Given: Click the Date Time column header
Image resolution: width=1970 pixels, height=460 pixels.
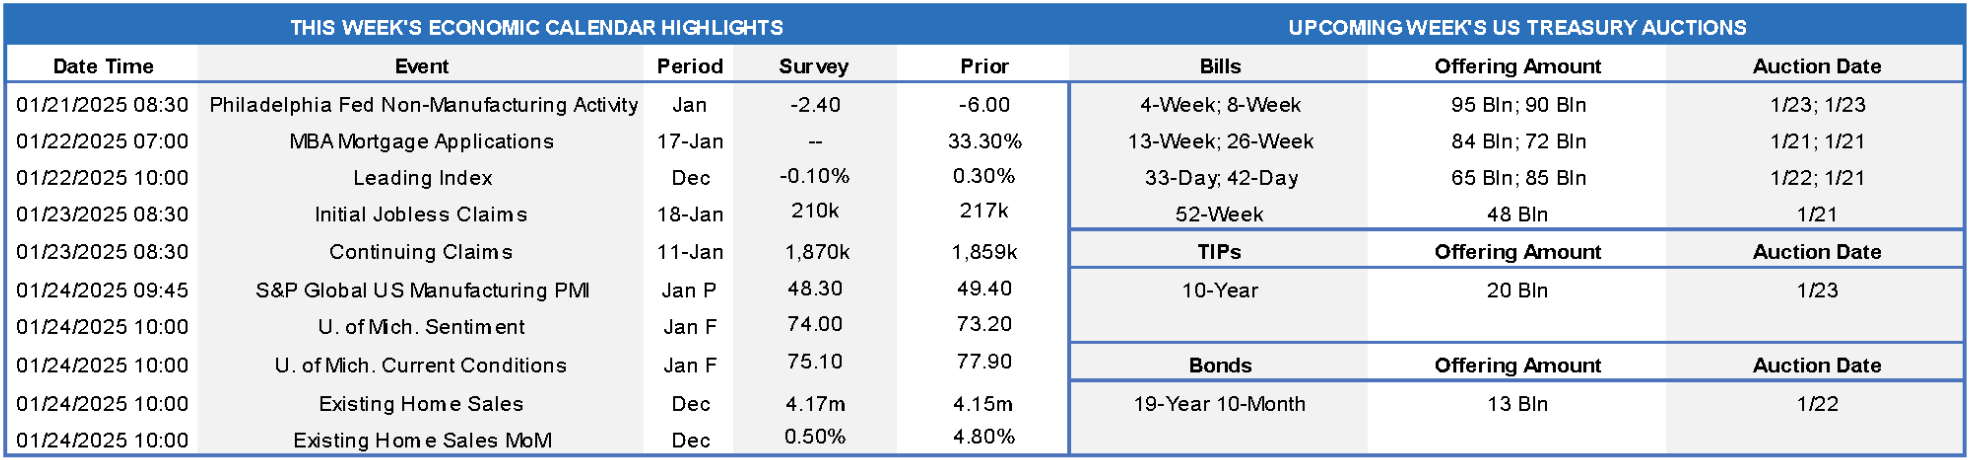Looking at the screenshot, I should [x=103, y=66].
